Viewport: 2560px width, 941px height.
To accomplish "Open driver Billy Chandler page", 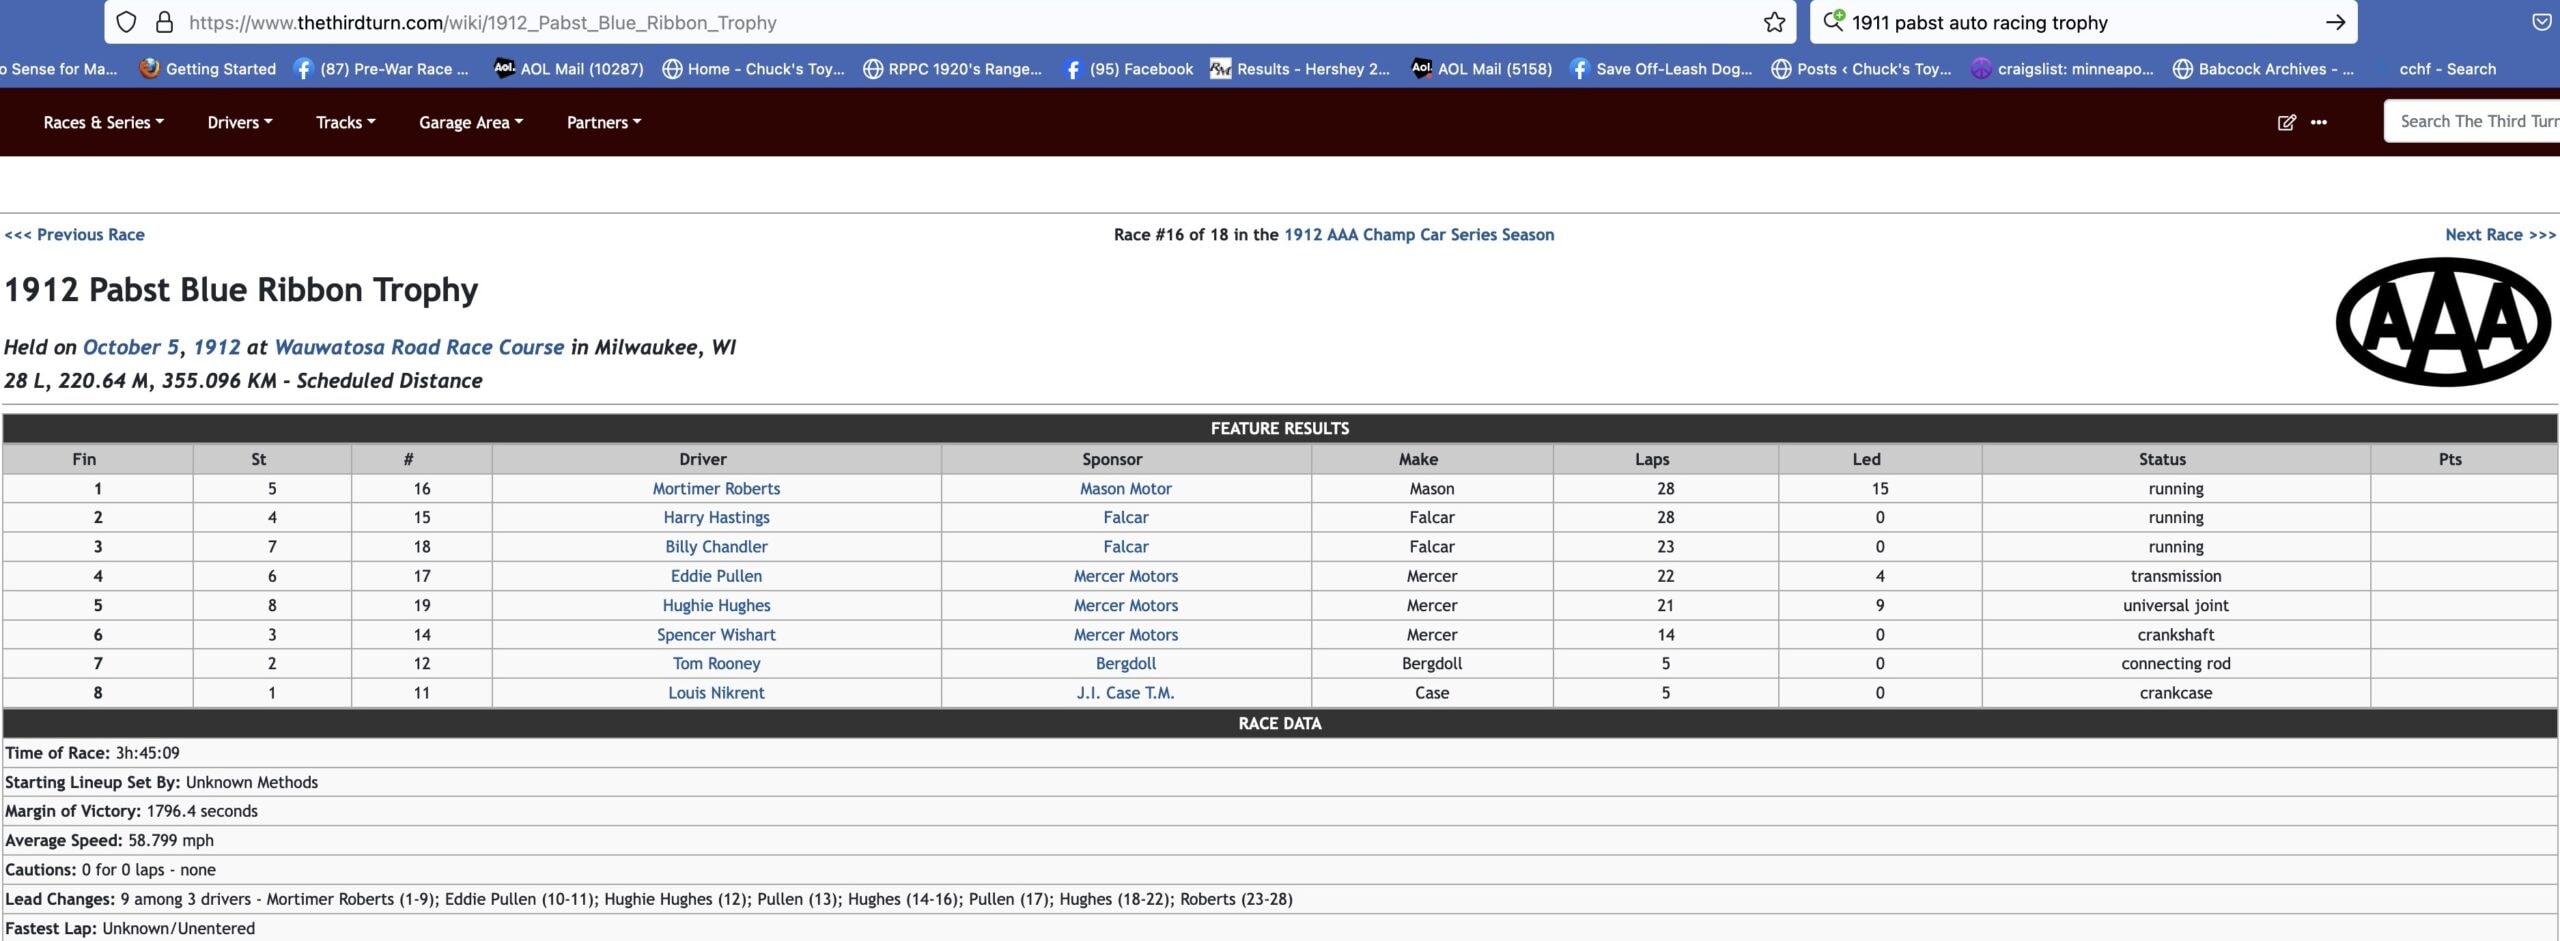I will click(716, 547).
